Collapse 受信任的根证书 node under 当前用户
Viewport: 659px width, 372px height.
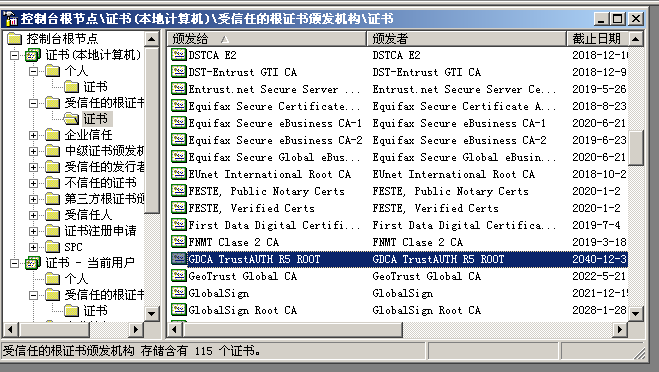point(34,295)
